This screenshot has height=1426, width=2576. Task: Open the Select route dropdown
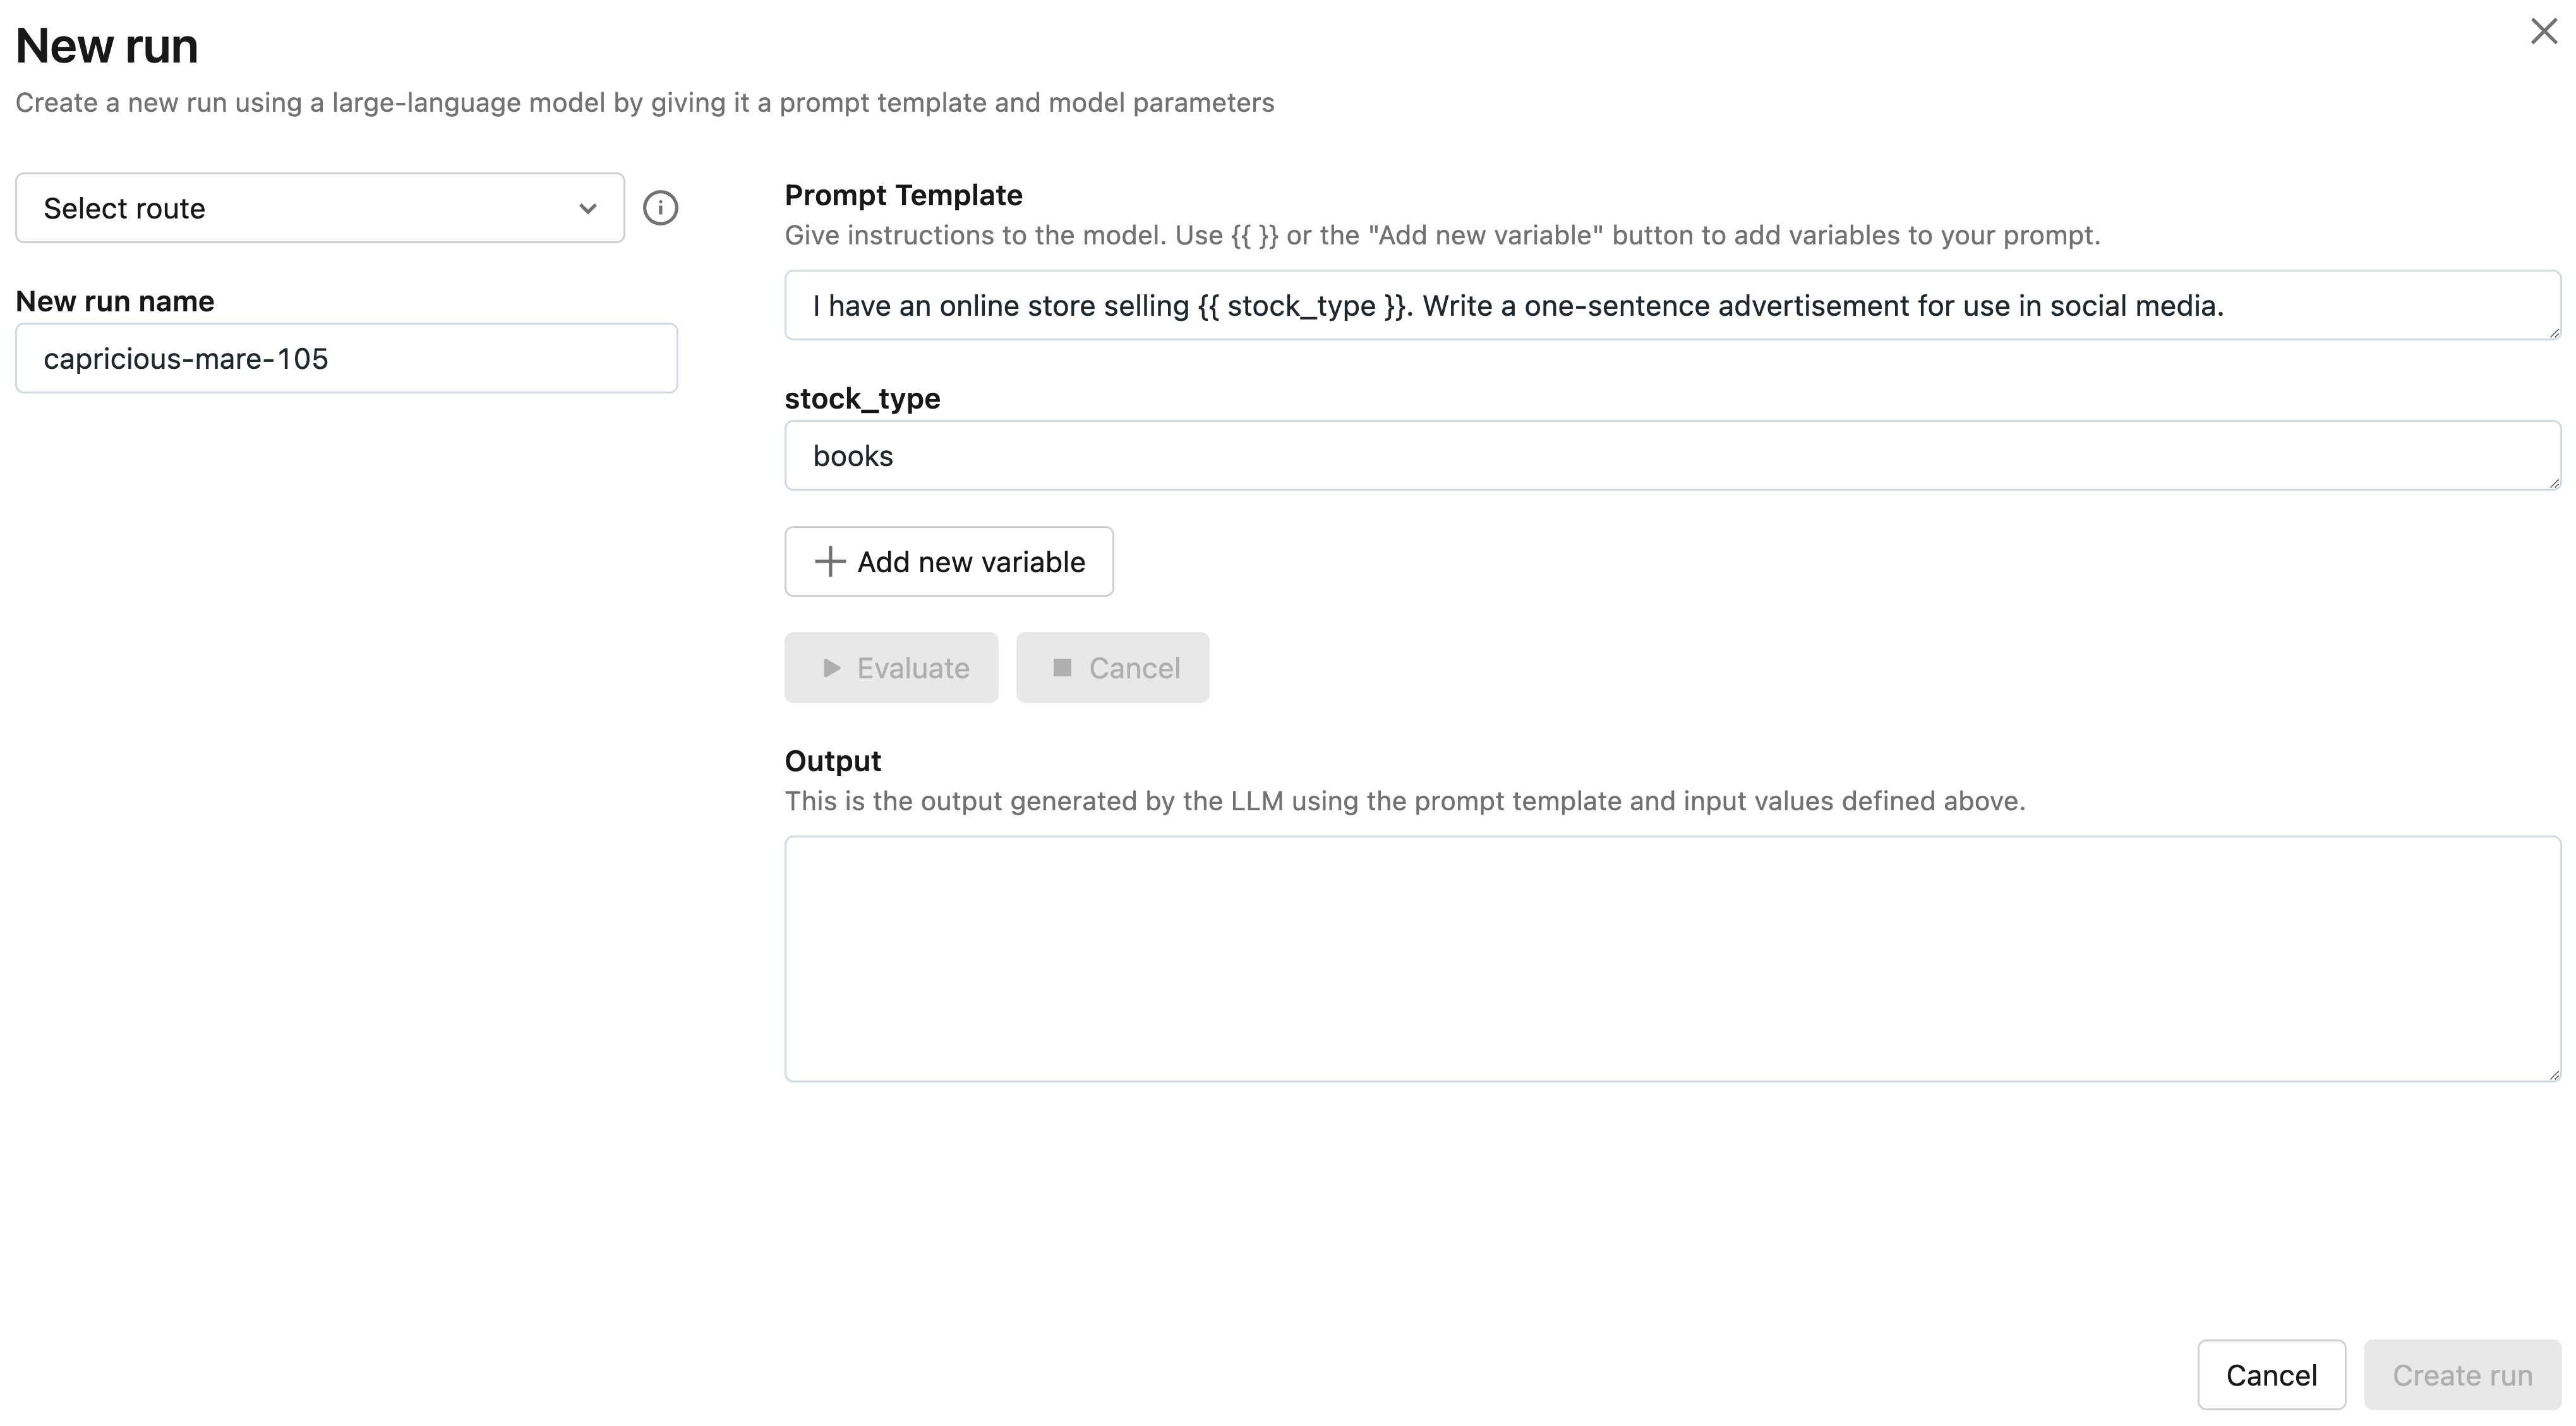click(320, 208)
